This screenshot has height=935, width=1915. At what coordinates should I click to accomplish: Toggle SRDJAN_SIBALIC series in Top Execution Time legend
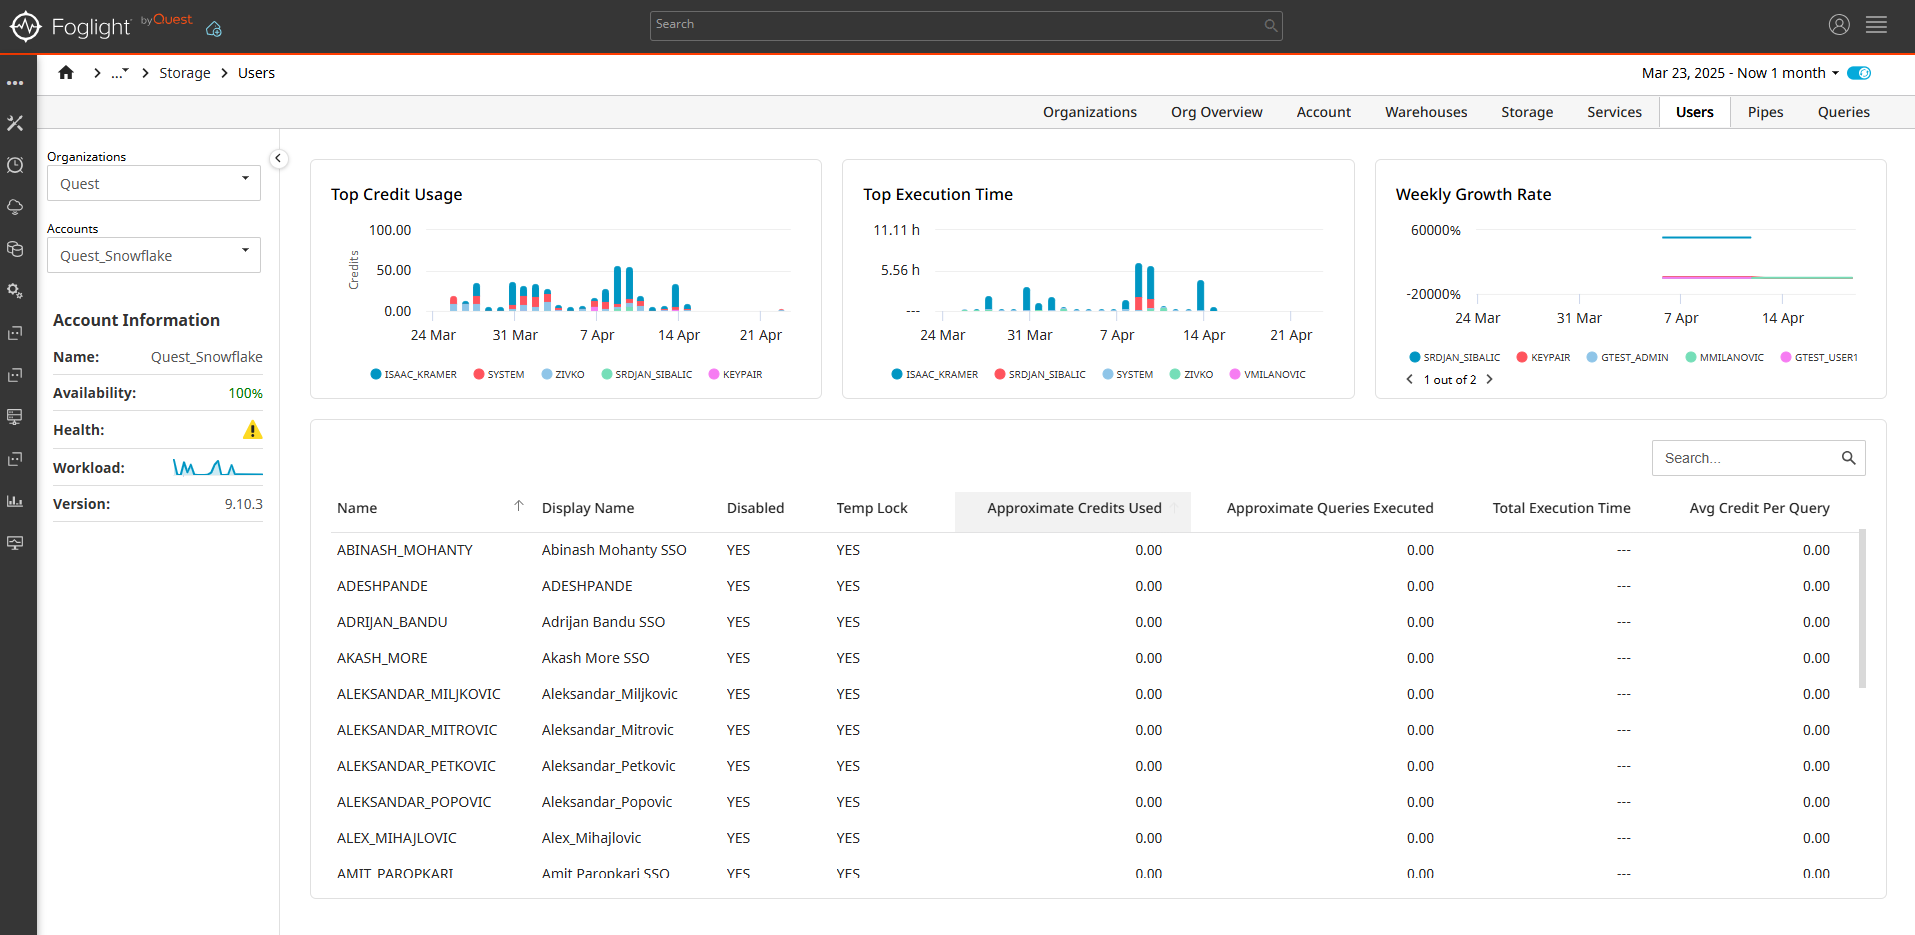point(1040,374)
